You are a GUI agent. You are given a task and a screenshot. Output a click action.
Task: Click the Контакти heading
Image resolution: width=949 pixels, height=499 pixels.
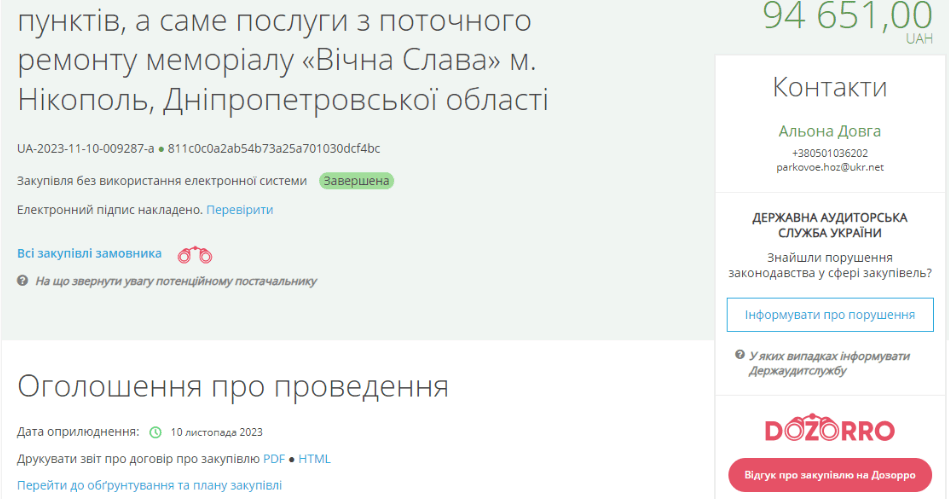[830, 88]
